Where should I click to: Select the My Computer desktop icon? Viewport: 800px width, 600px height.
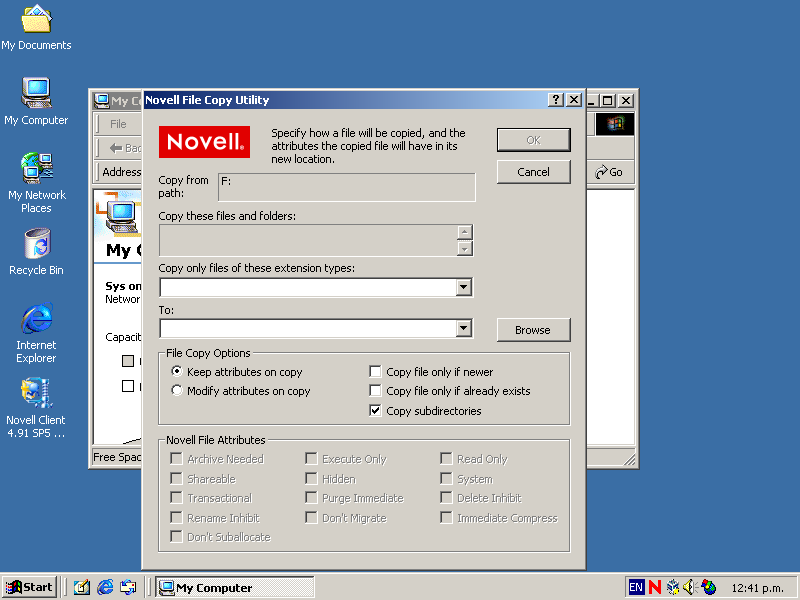coord(36,102)
